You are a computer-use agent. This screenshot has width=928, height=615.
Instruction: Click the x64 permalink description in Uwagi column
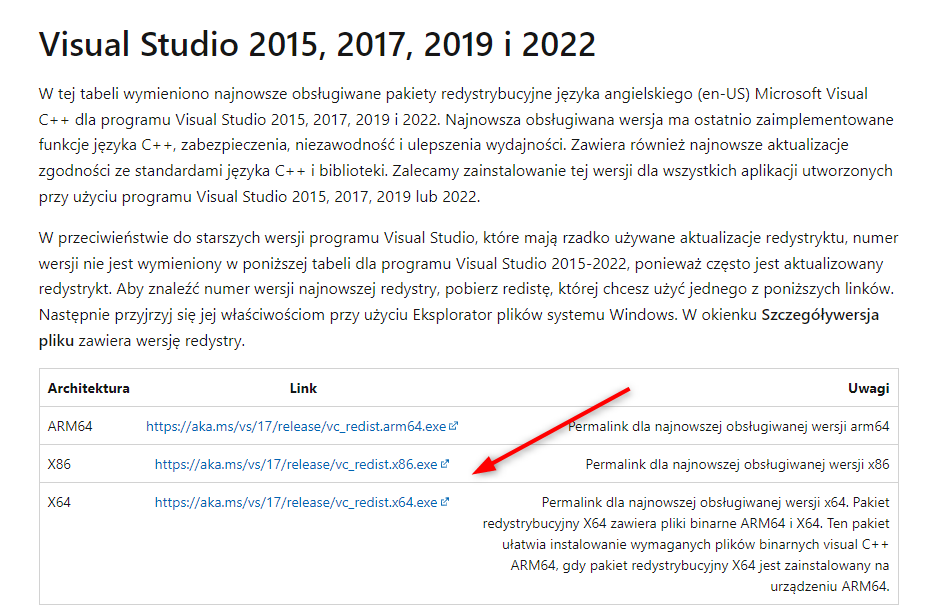pos(686,544)
